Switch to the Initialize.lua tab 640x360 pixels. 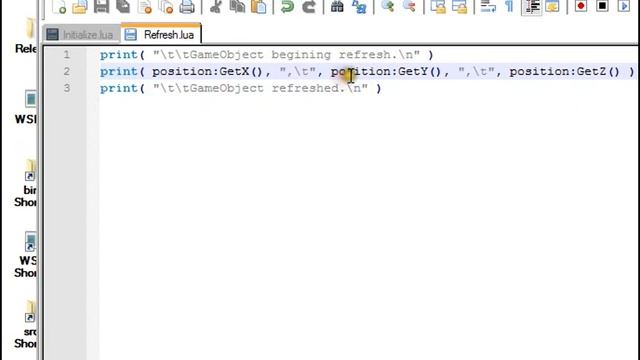81,35
